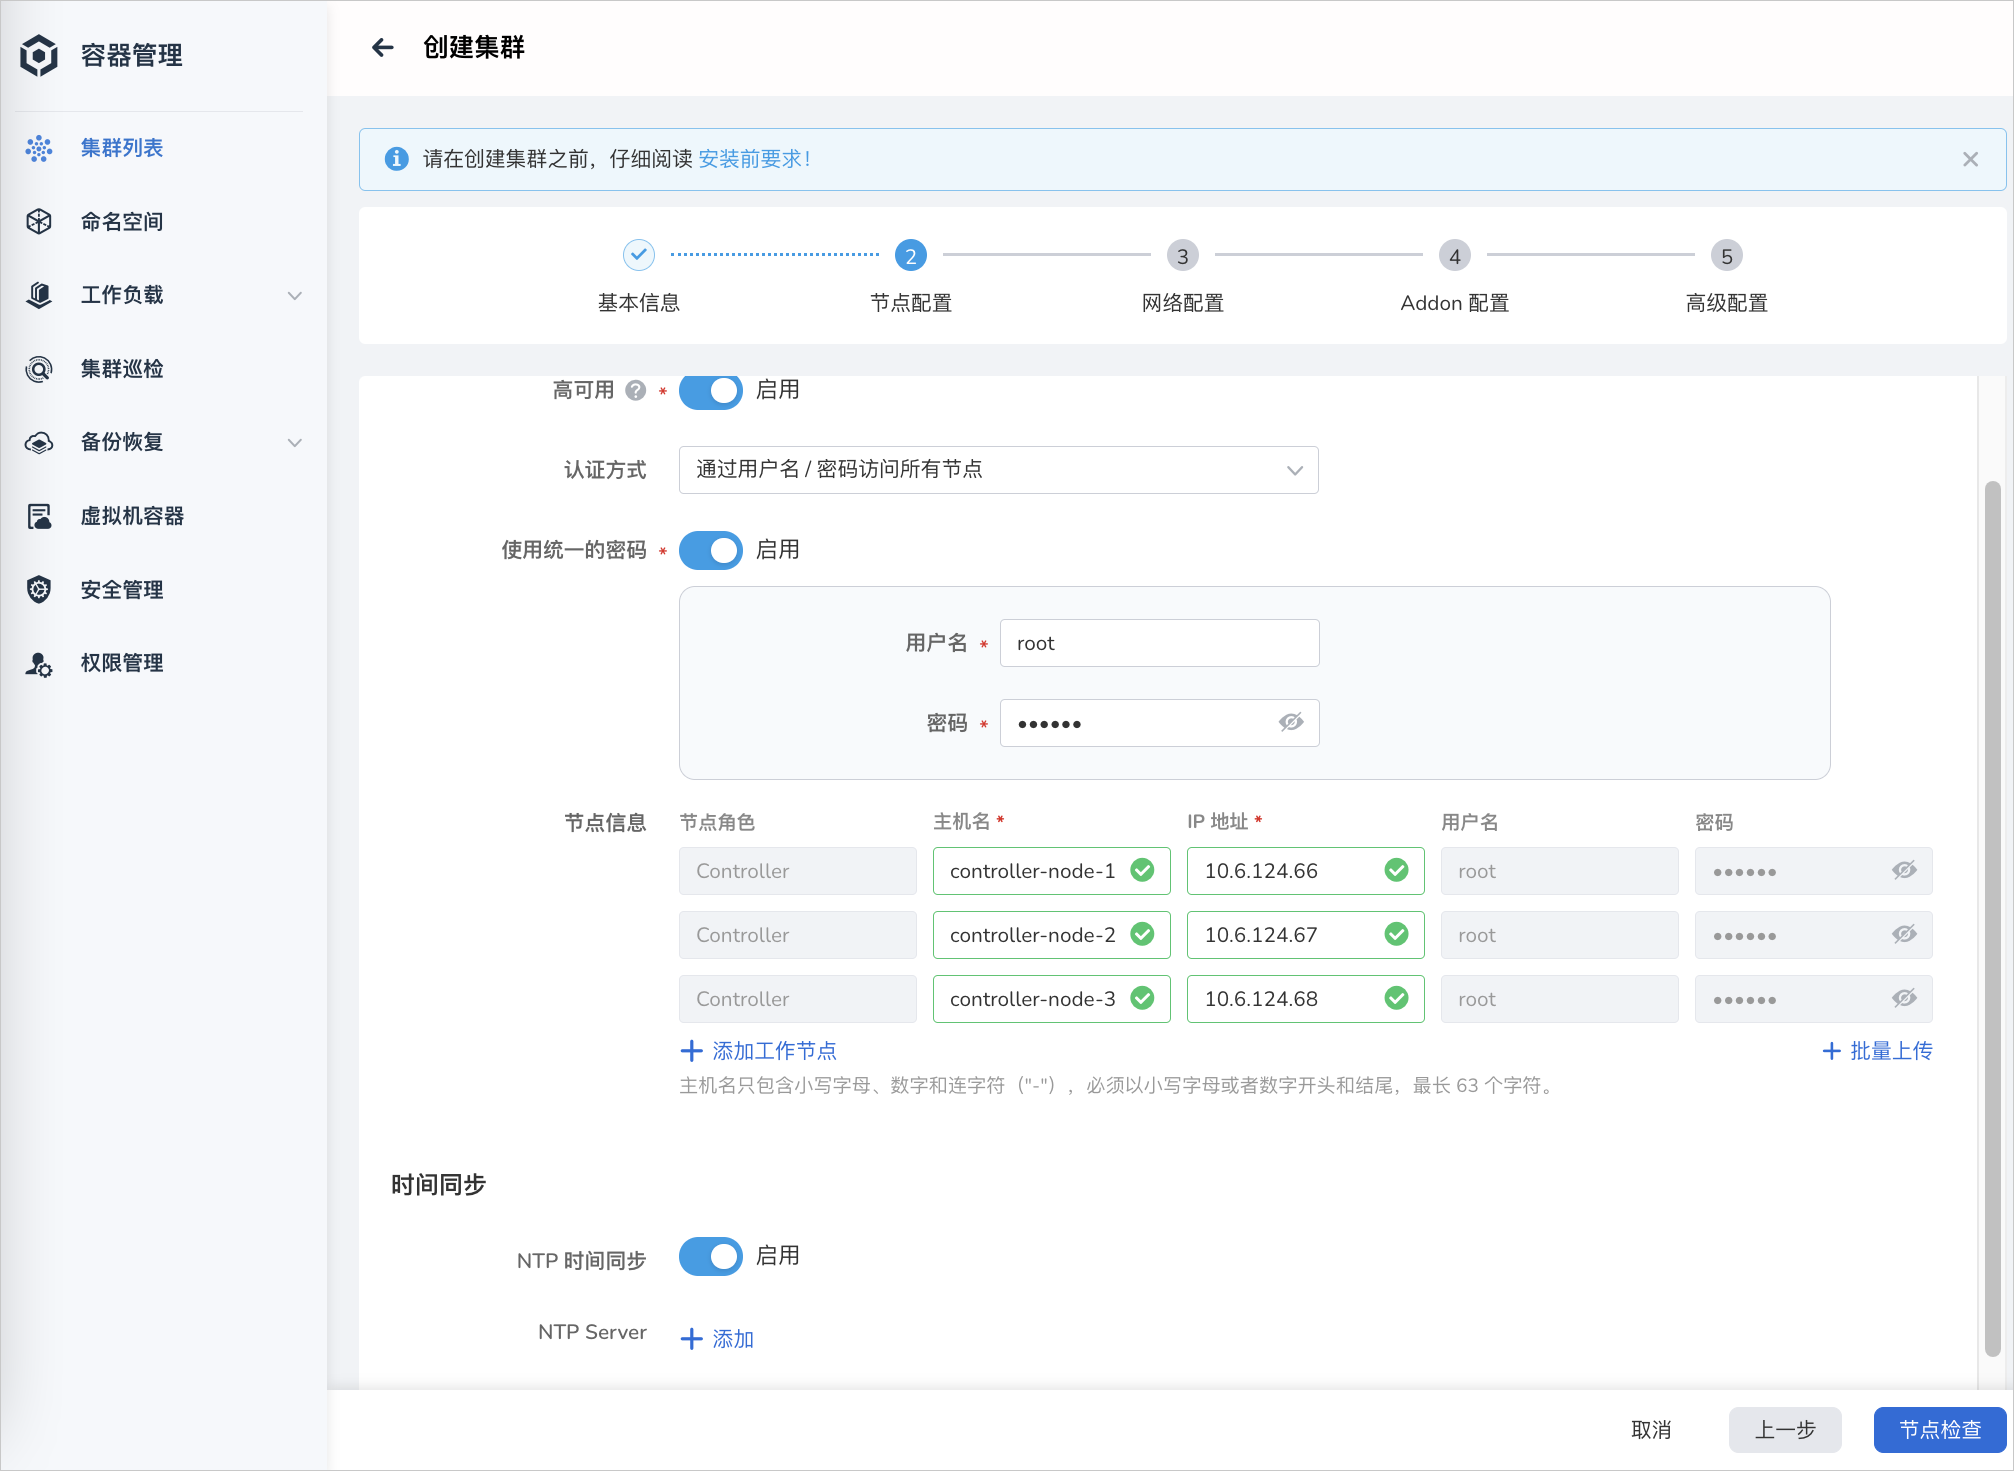The height and width of the screenshot is (1471, 2014).
Task: Open 虚拟机容器 in the sidebar
Action: coord(132,516)
